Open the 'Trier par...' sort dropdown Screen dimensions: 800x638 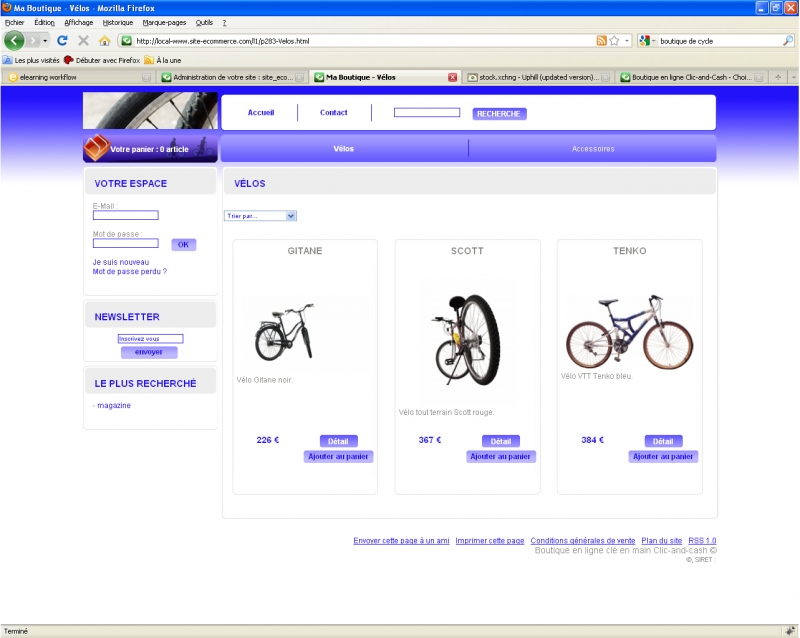pos(260,216)
